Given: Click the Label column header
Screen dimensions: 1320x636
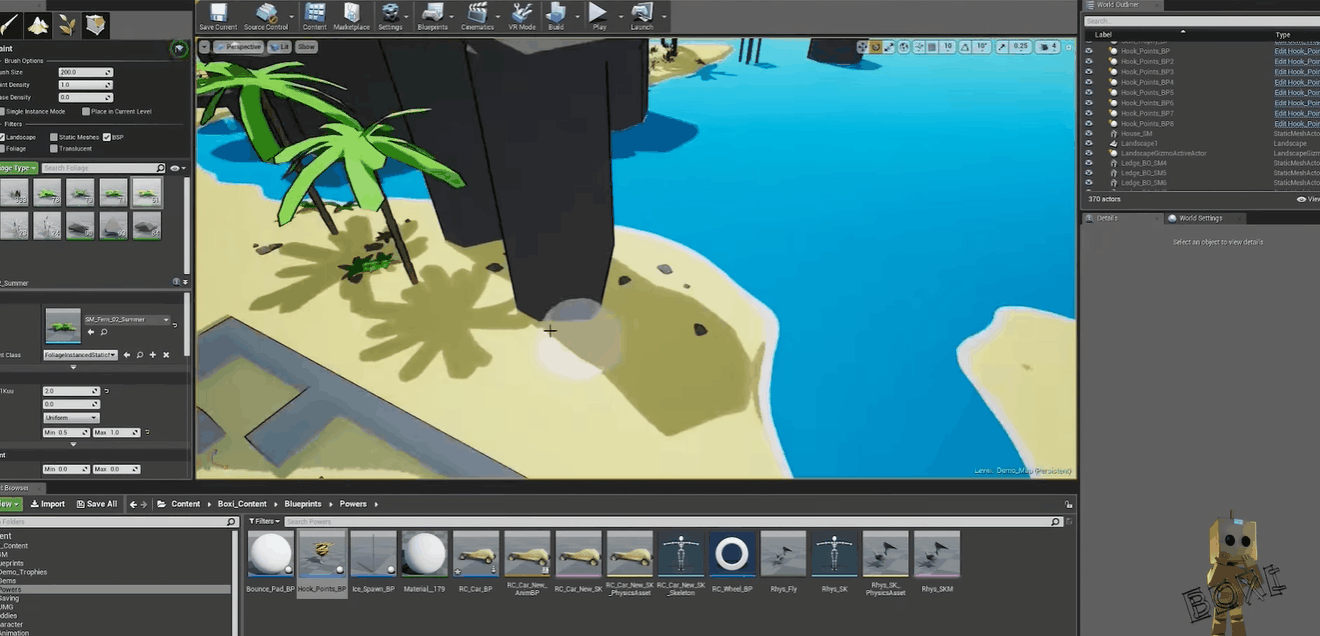Looking at the screenshot, I should tap(1104, 34).
